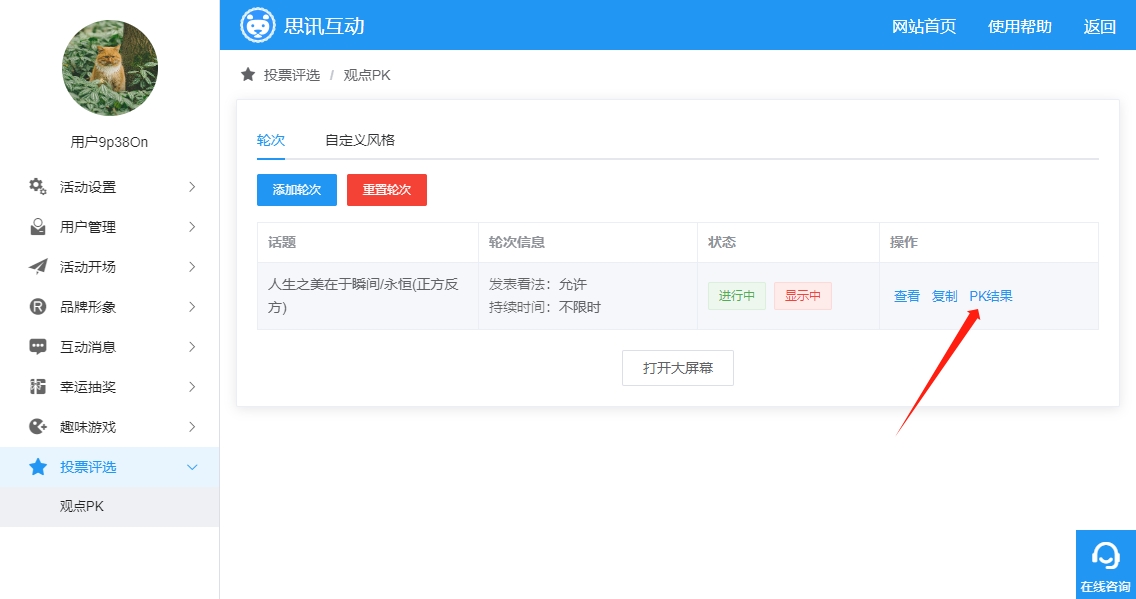
Task: Click 发表看法：允许 text
Action: (538, 283)
